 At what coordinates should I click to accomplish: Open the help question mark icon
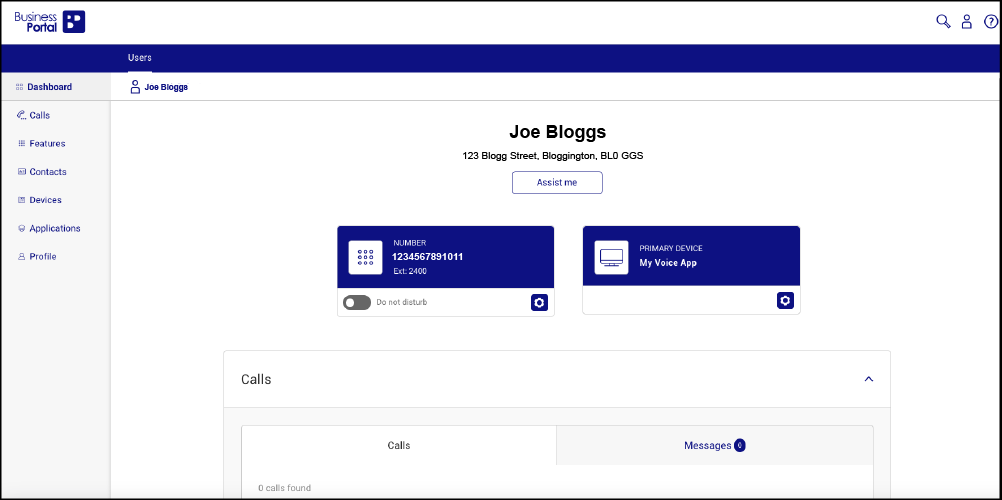click(x=991, y=22)
